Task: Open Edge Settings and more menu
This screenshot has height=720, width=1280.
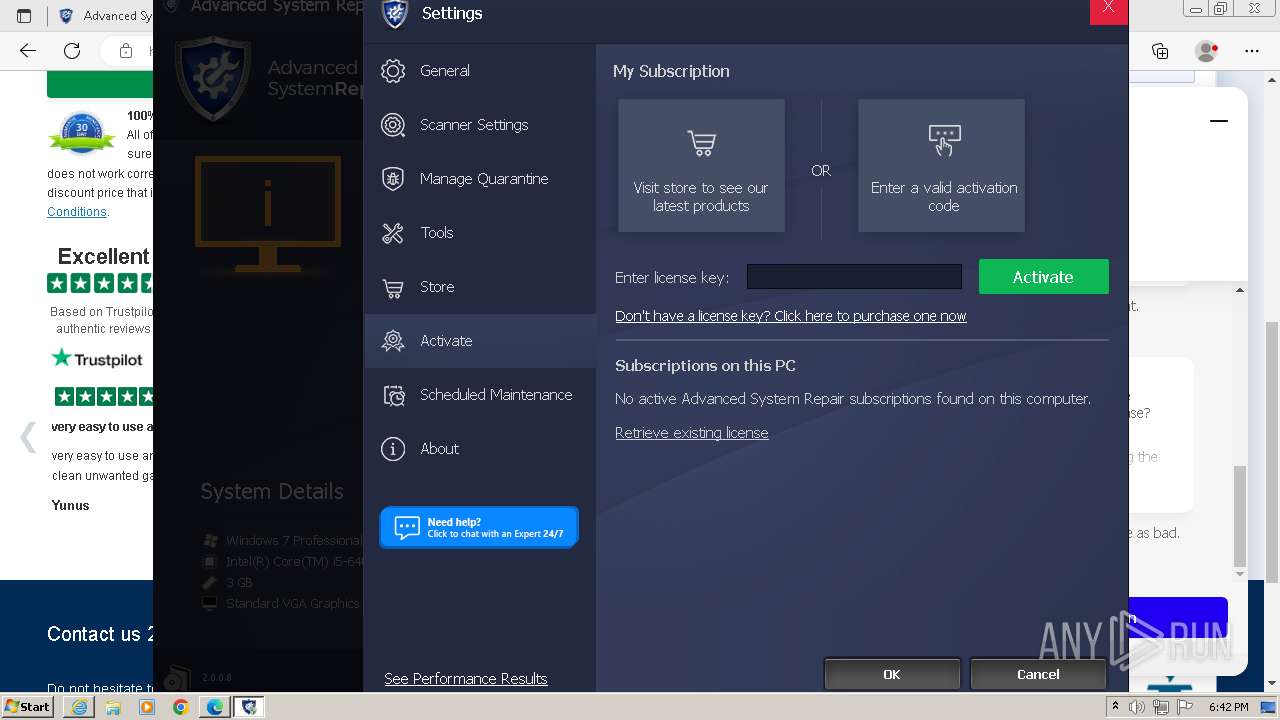Action: coord(1252,51)
